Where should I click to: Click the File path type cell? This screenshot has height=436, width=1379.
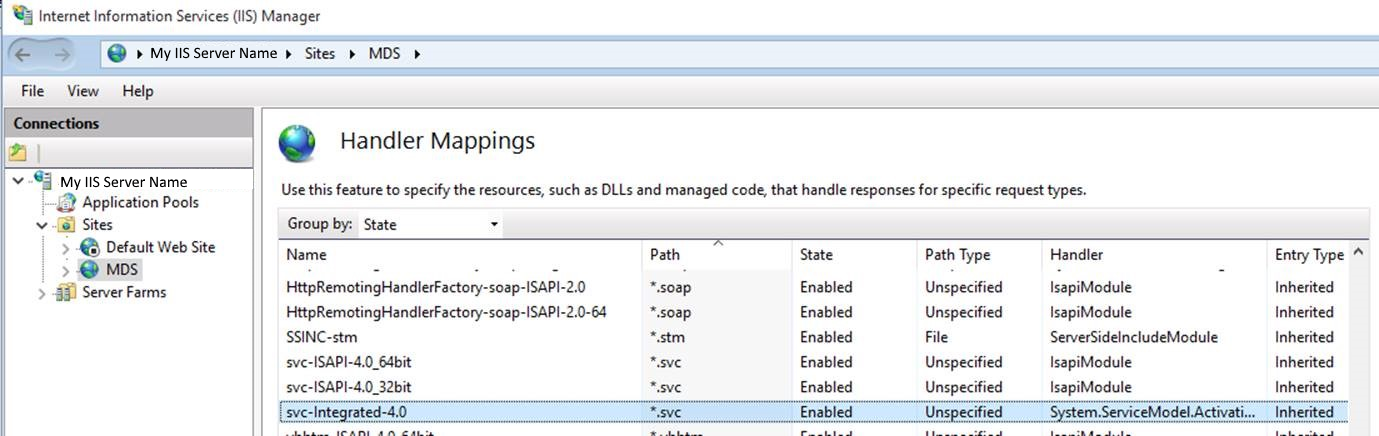pos(936,337)
